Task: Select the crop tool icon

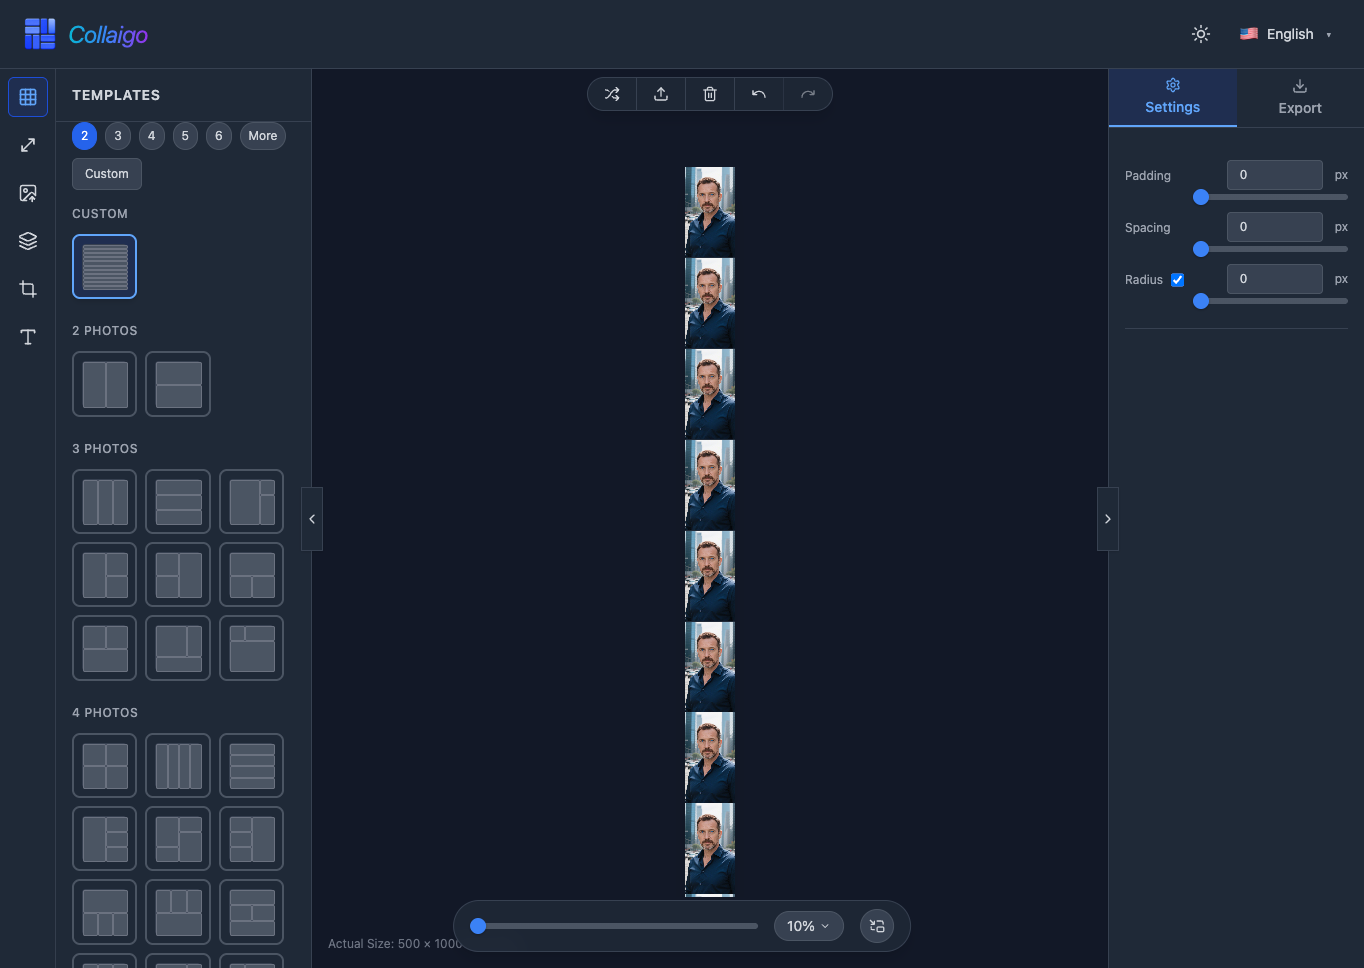Action: pyautogui.click(x=28, y=289)
